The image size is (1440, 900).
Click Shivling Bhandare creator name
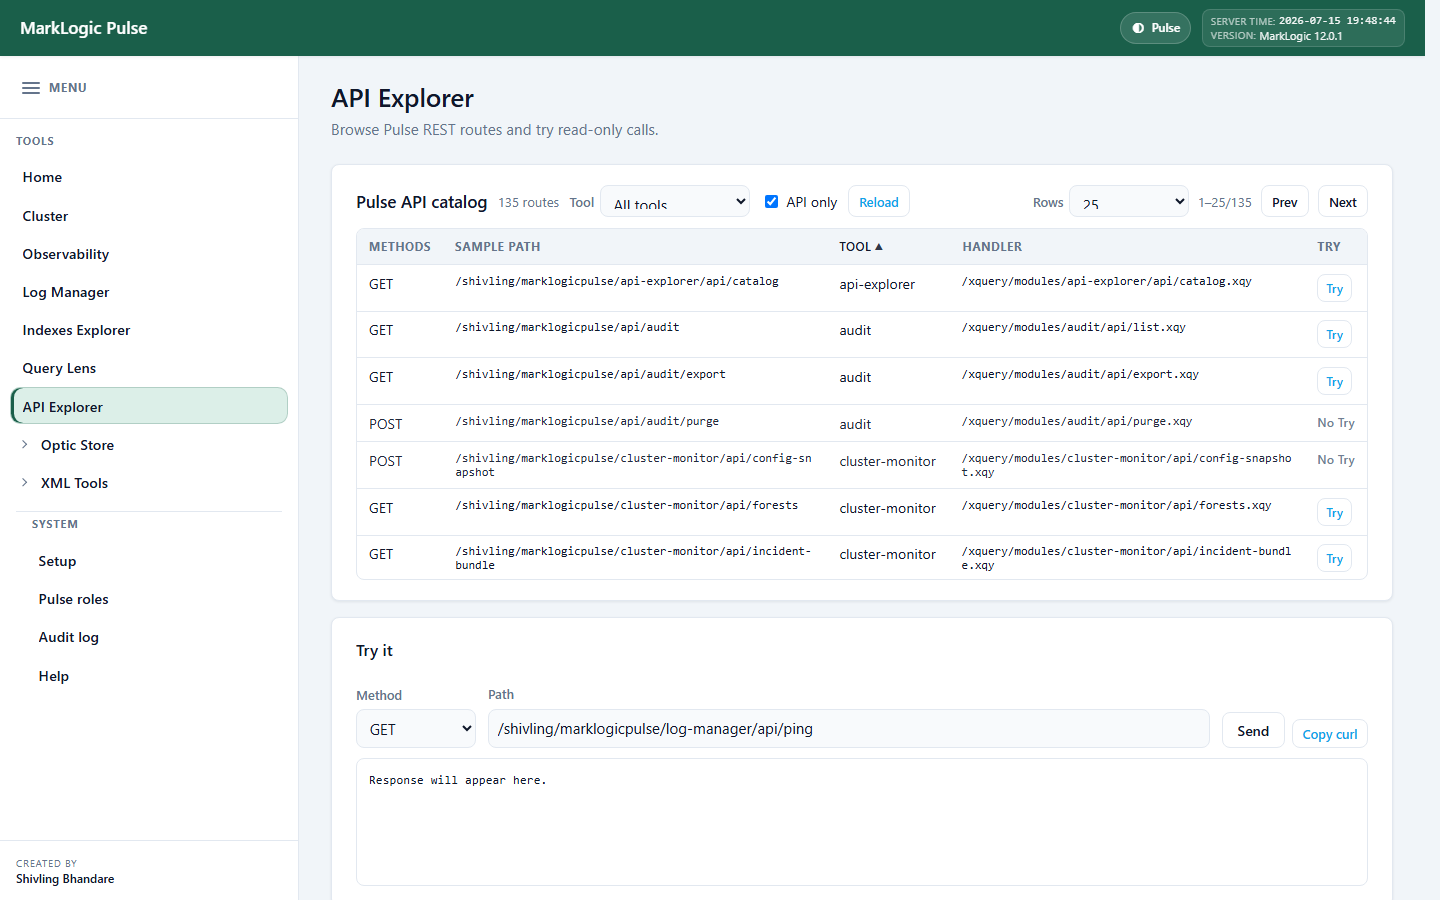(x=65, y=879)
